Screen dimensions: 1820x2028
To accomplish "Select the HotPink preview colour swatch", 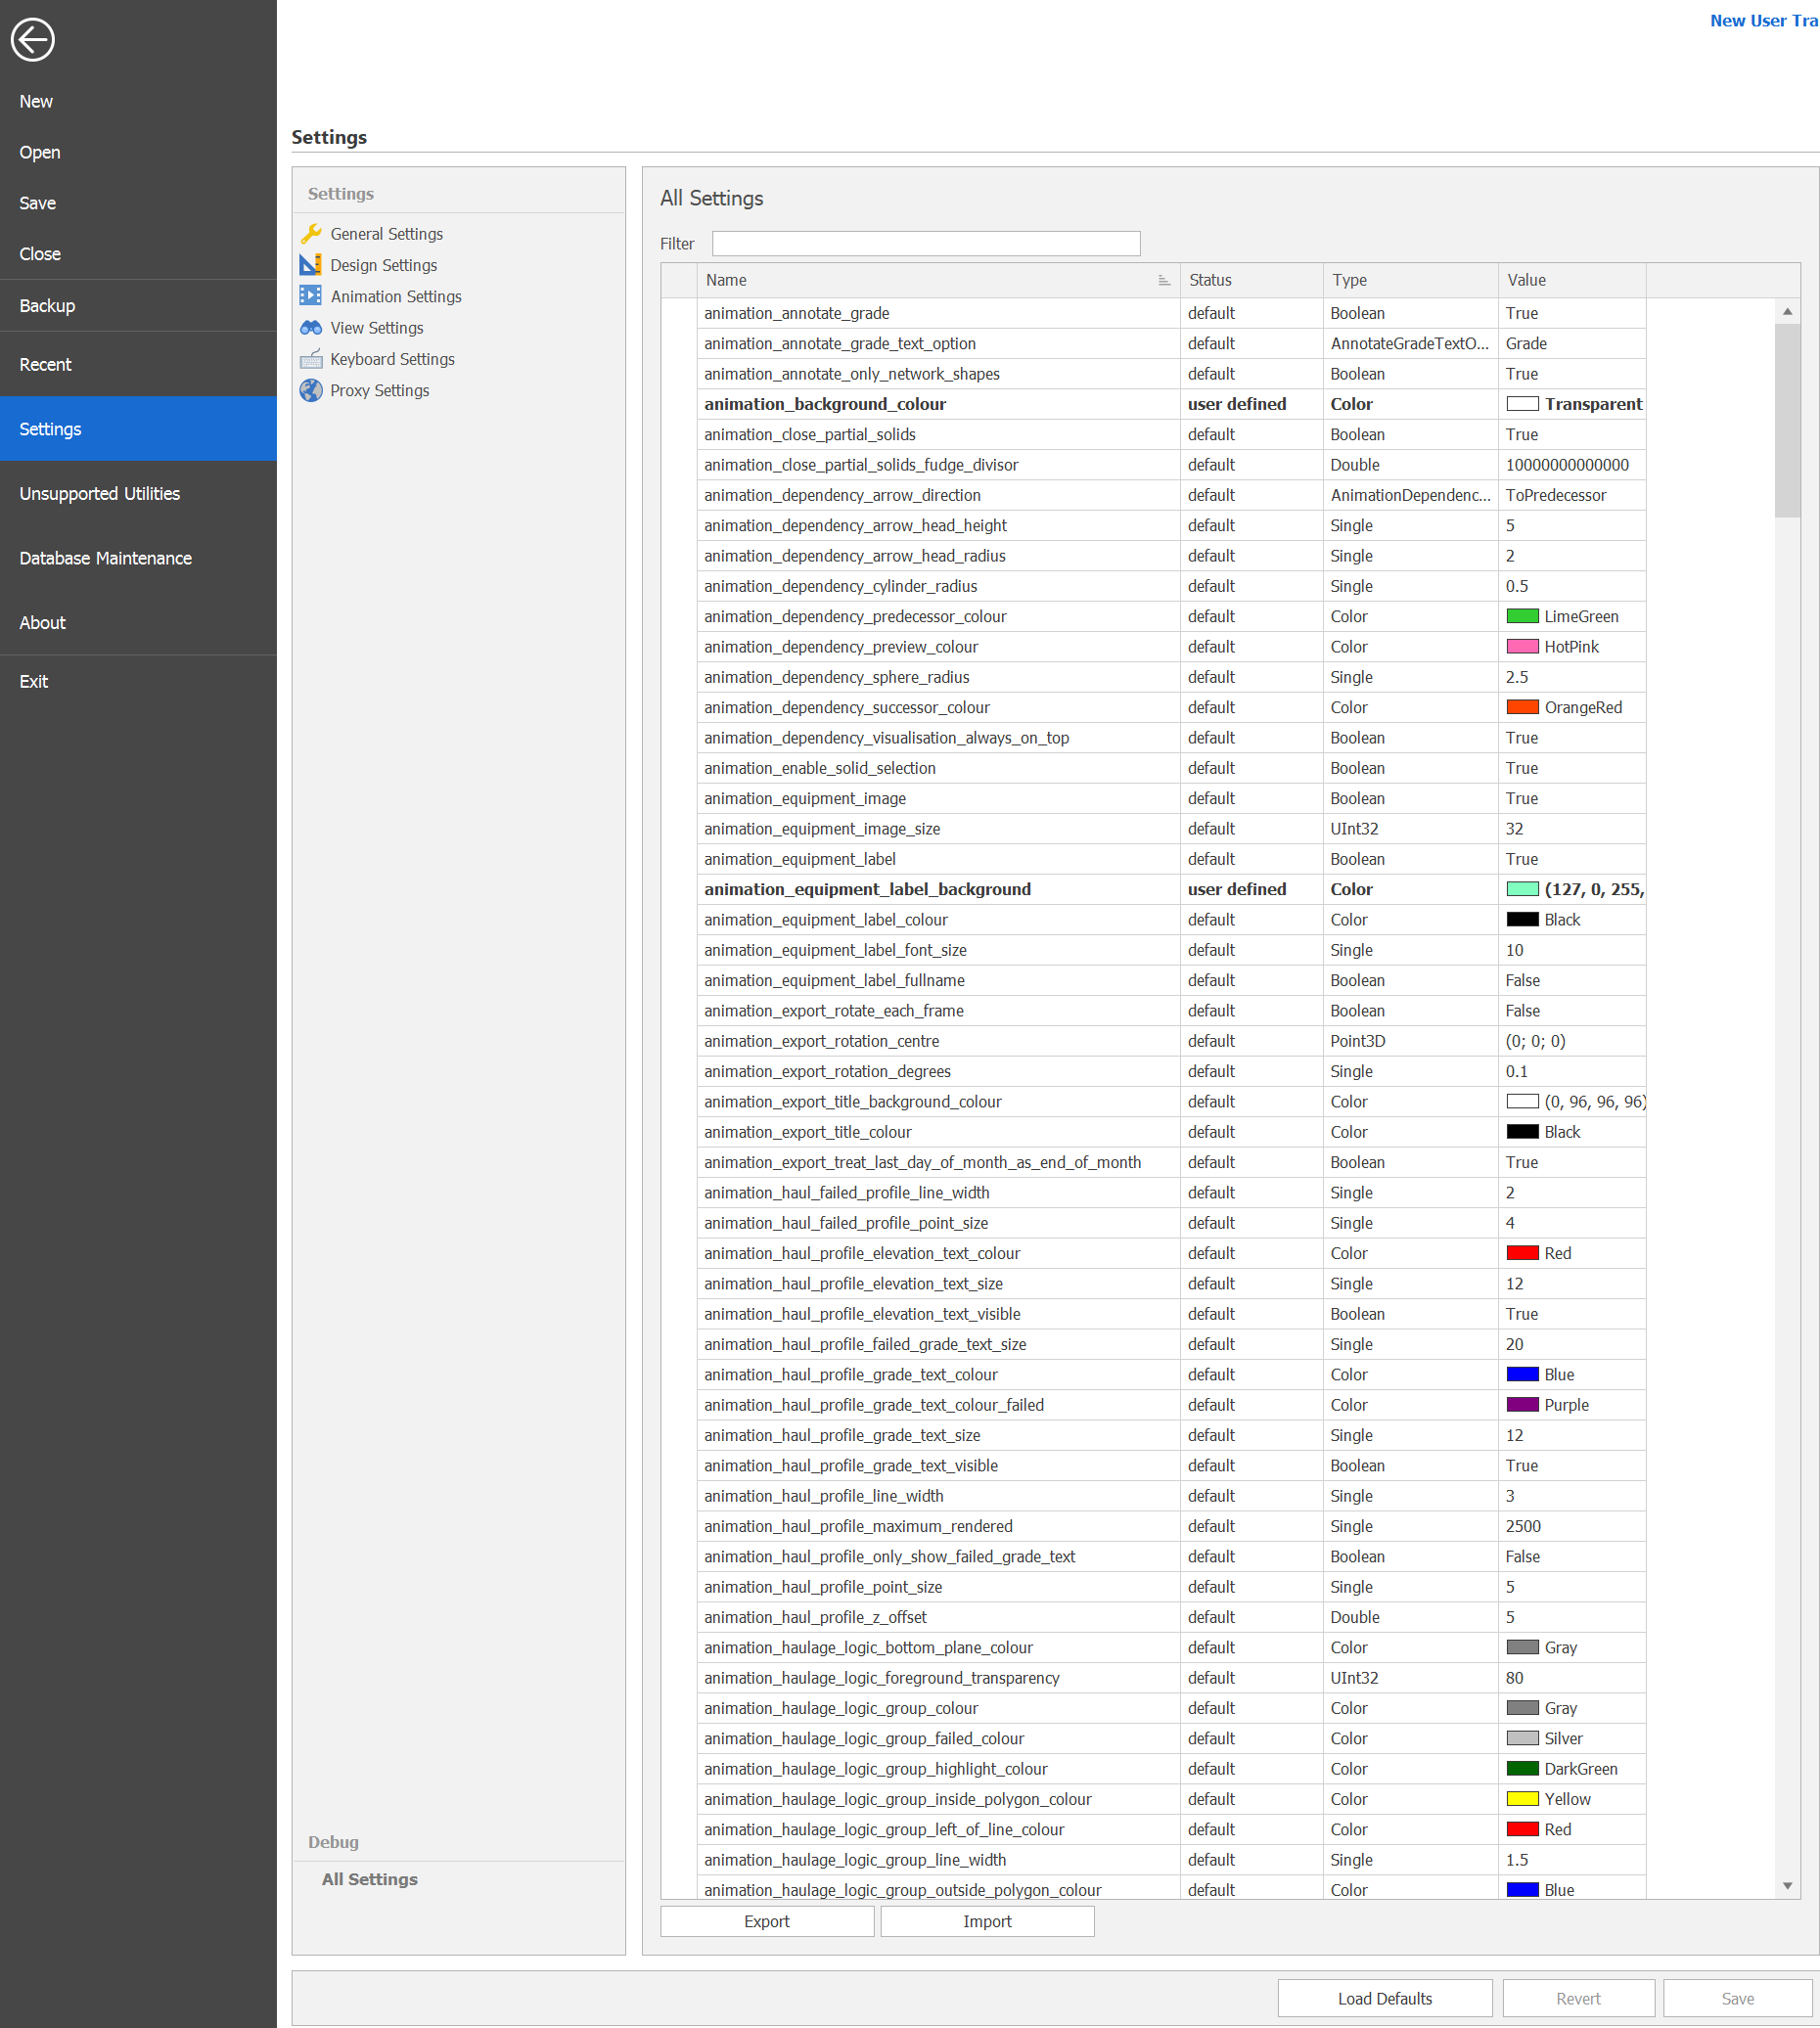I will pyautogui.click(x=1522, y=647).
